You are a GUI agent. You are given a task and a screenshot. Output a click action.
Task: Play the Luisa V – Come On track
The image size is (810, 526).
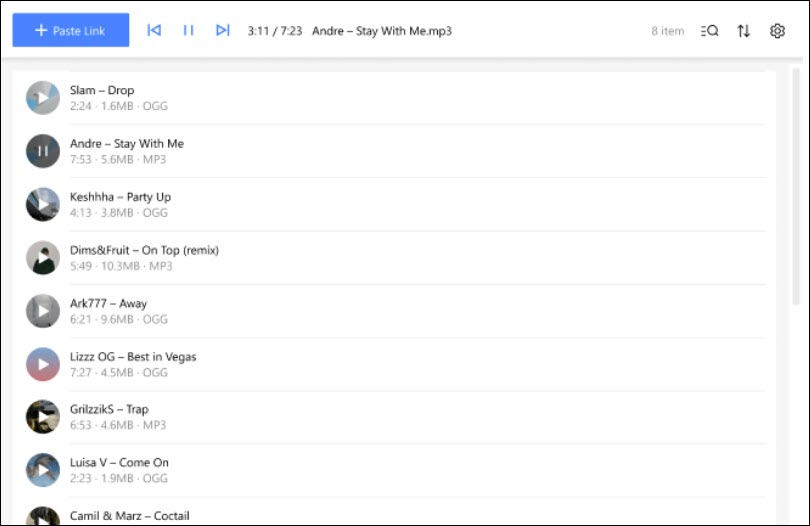tap(43, 470)
